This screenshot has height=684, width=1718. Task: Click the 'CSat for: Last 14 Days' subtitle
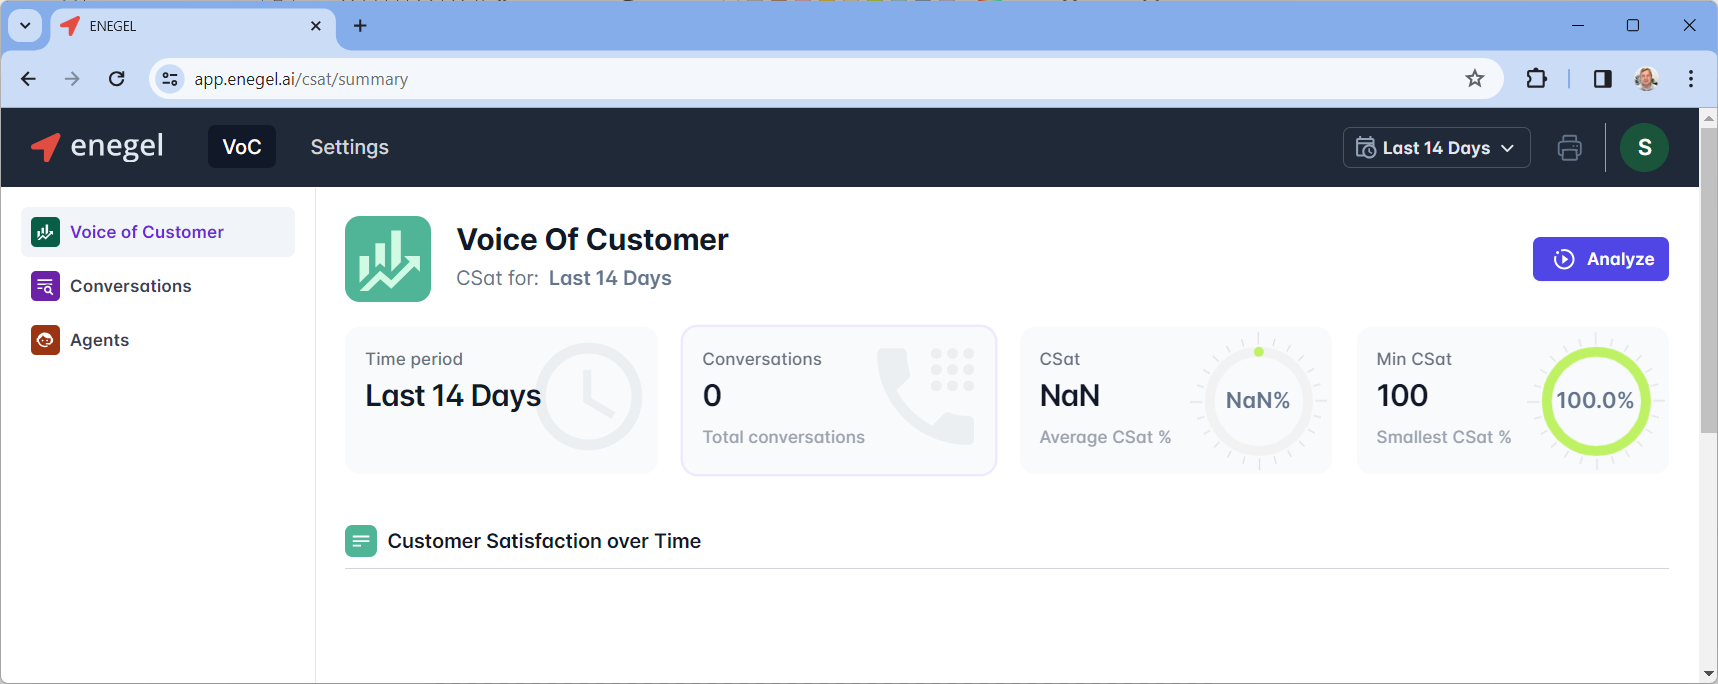(564, 278)
